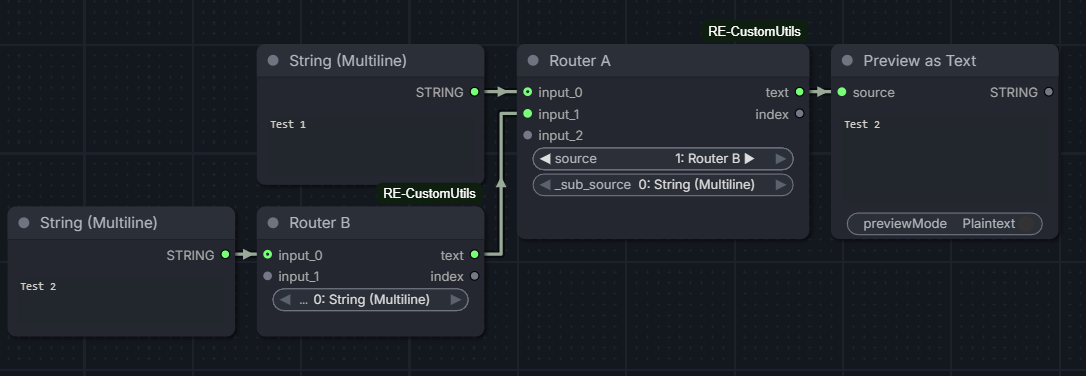Select title of String (Multiline) node above Router B
Screen dimensions: 1086x376
click(x=348, y=61)
